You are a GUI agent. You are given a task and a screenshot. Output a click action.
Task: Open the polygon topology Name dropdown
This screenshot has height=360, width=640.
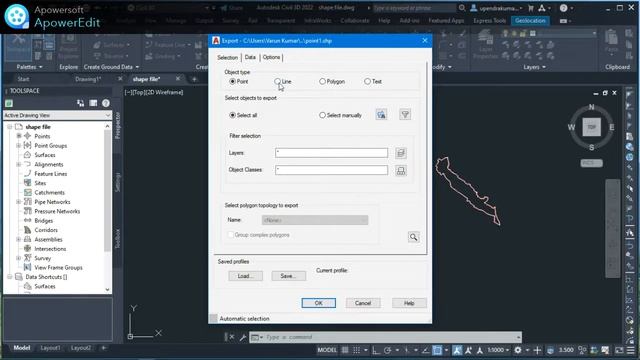click(315, 220)
